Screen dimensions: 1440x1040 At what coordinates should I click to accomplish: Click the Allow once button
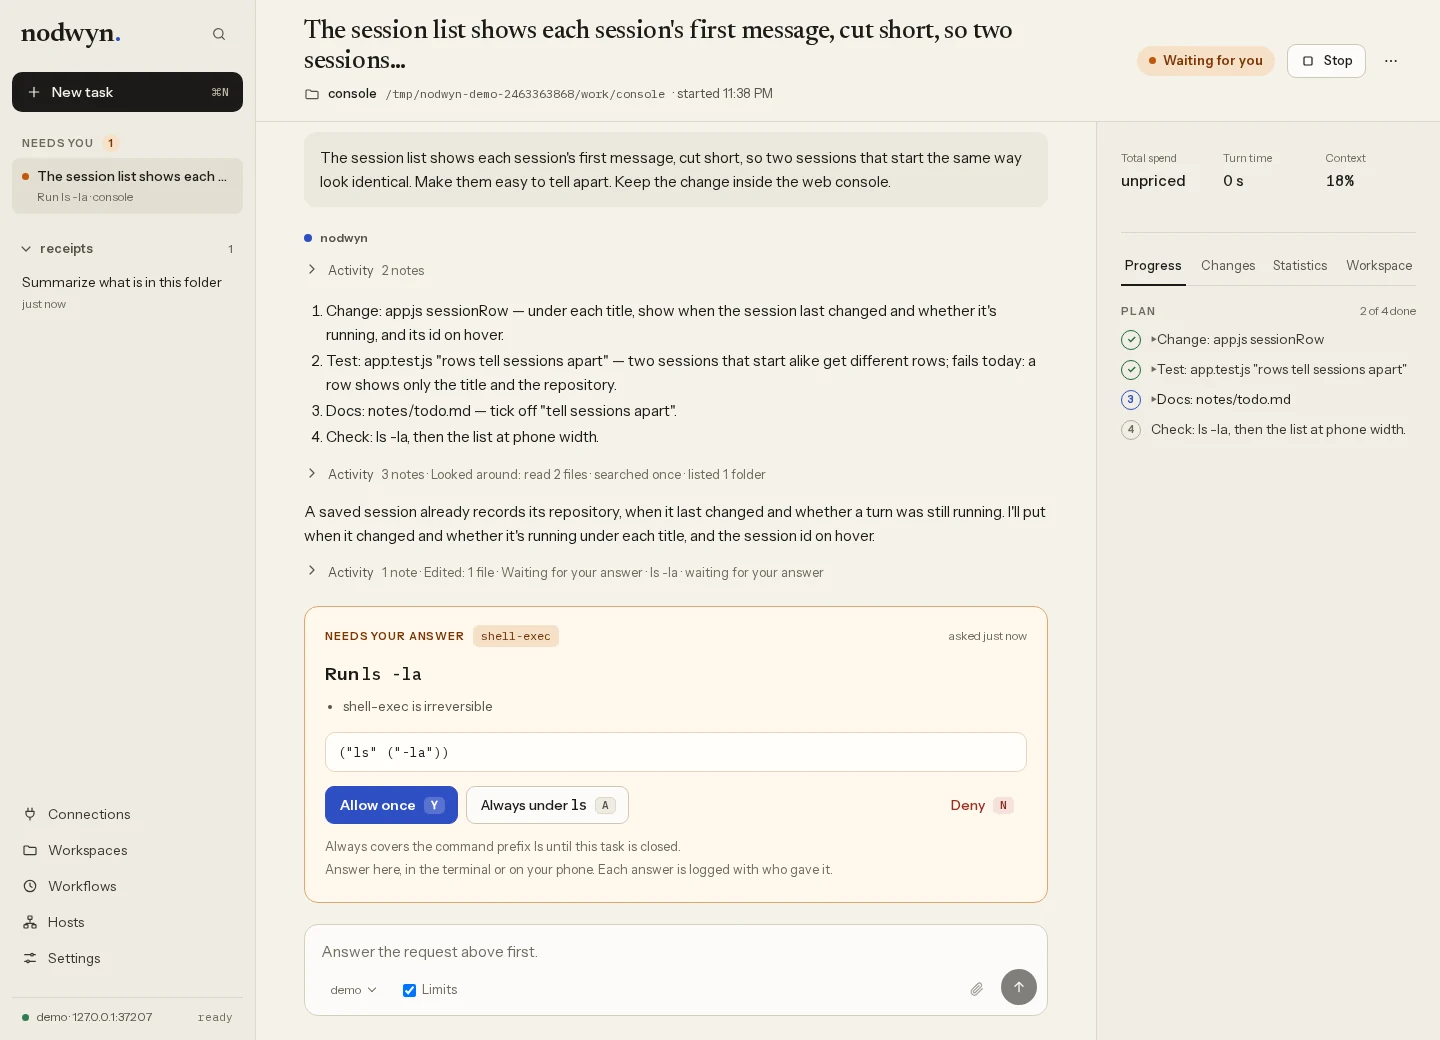click(391, 805)
